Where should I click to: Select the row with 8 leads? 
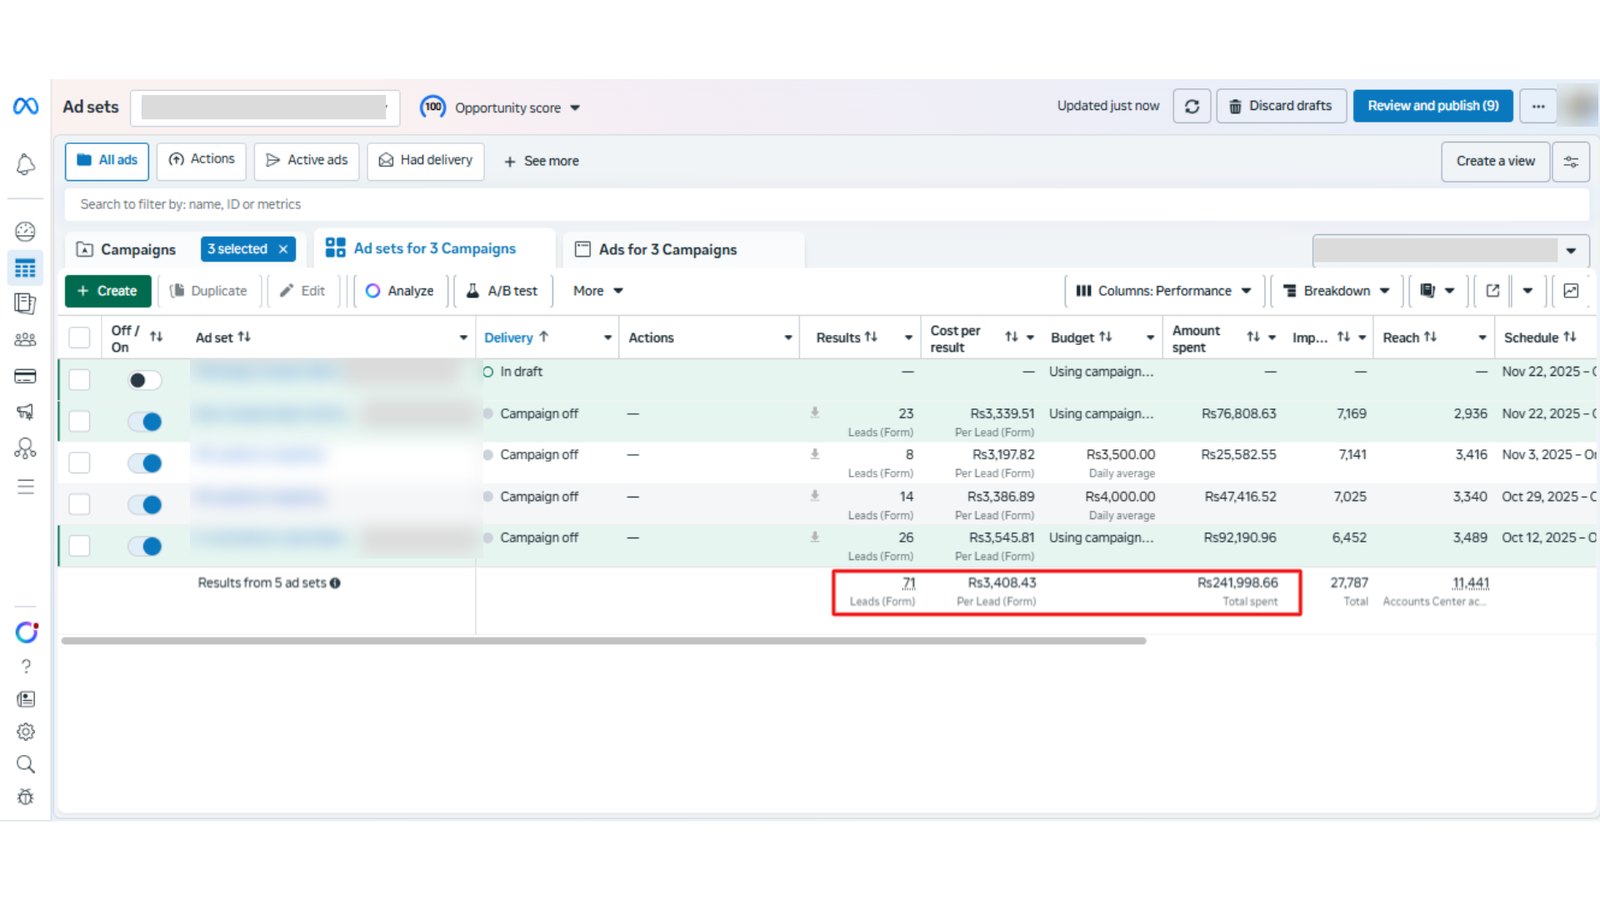[x=79, y=463]
